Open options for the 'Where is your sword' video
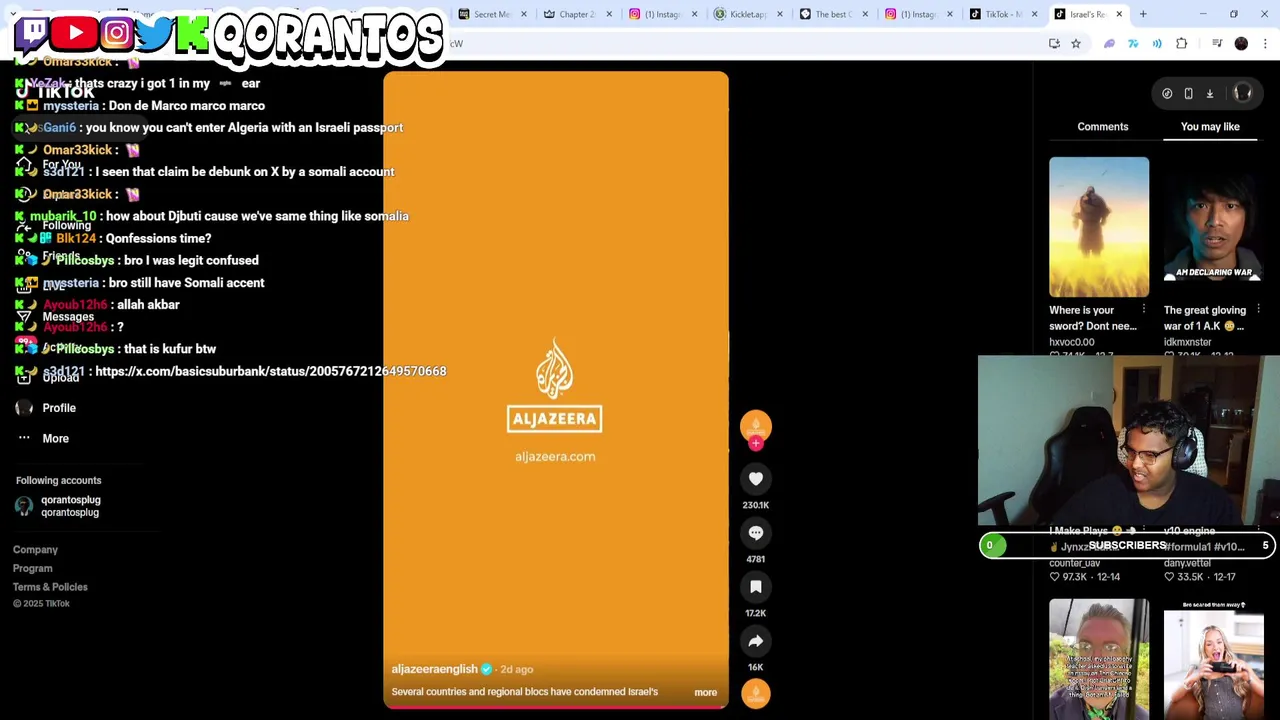This screenshot has width=1280, height=720. pos(1144,310)
